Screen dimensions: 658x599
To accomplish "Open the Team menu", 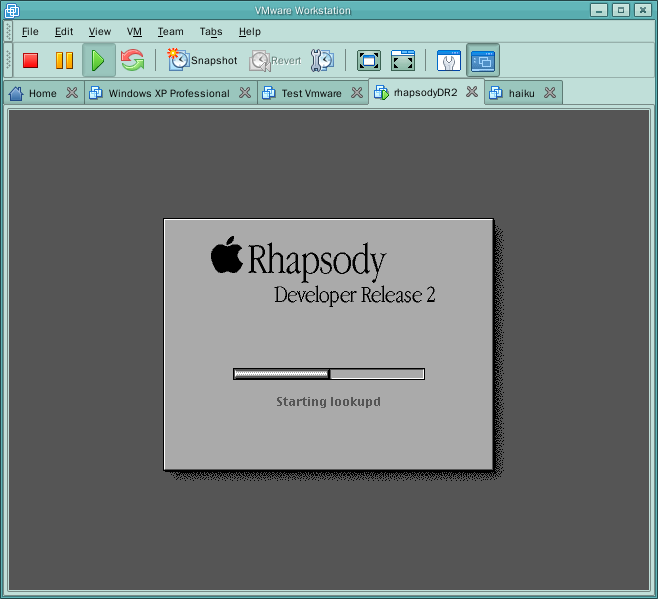I will point(170,31).
